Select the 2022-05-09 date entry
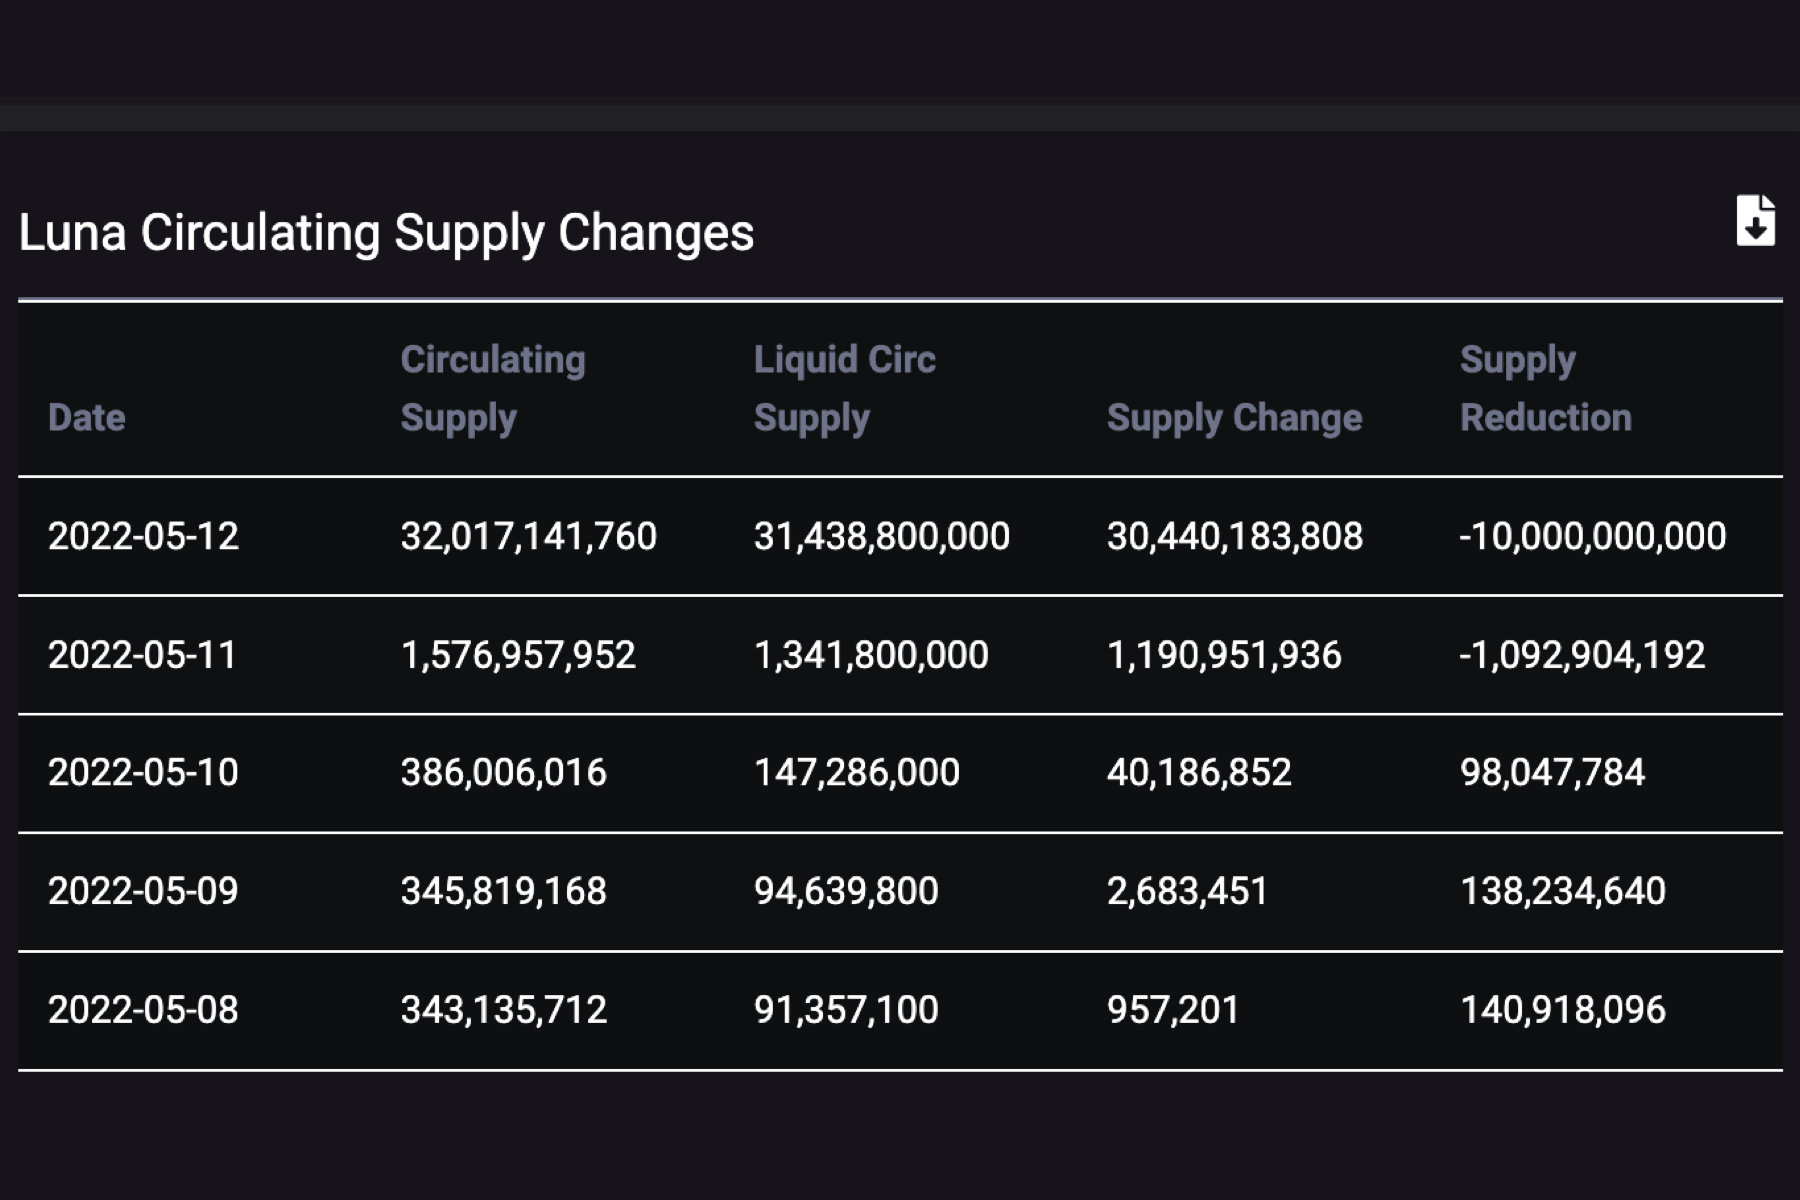The image size is (1800, 1200). click(144, 890)
